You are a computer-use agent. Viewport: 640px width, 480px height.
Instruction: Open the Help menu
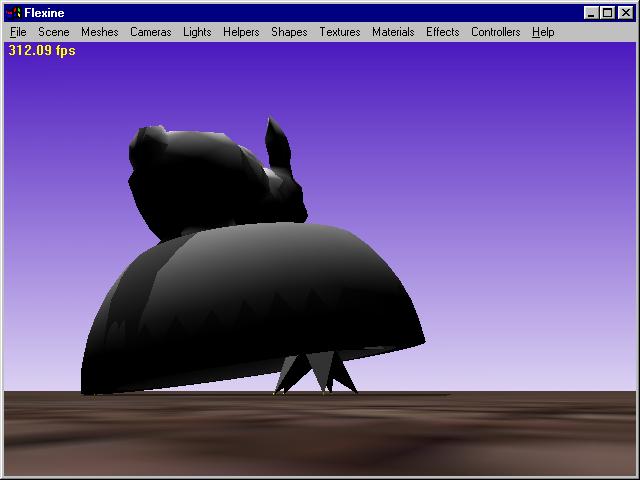pyautogui.click(x=543, y=32)
